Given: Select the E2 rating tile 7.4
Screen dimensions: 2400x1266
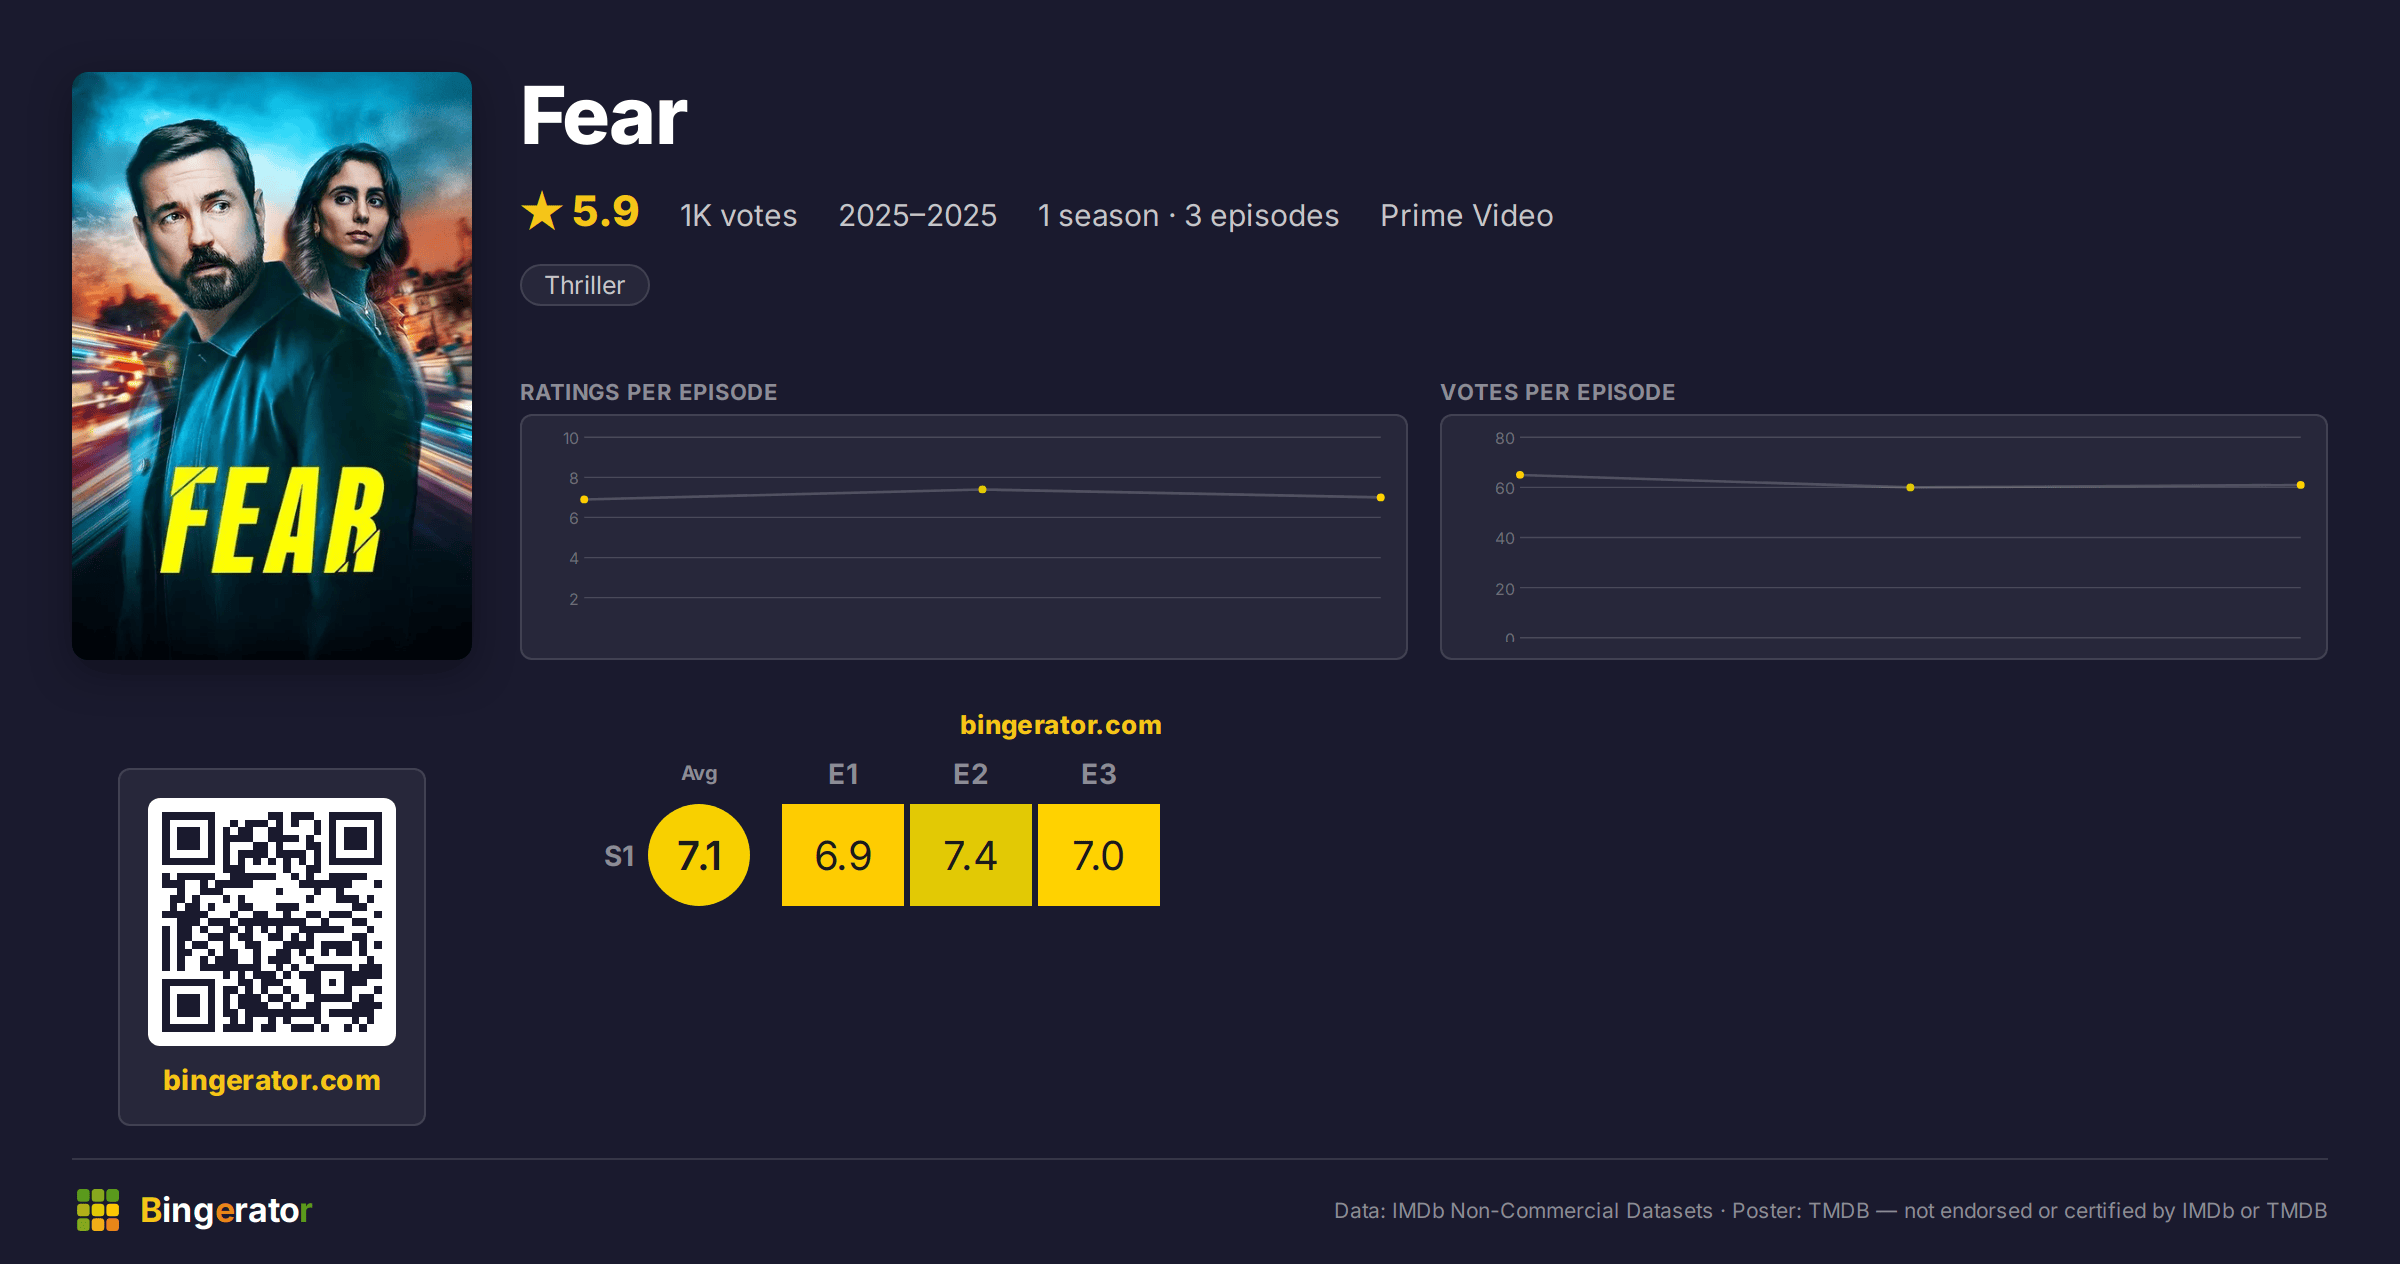Looking at the screenshot, I should 971,855.
